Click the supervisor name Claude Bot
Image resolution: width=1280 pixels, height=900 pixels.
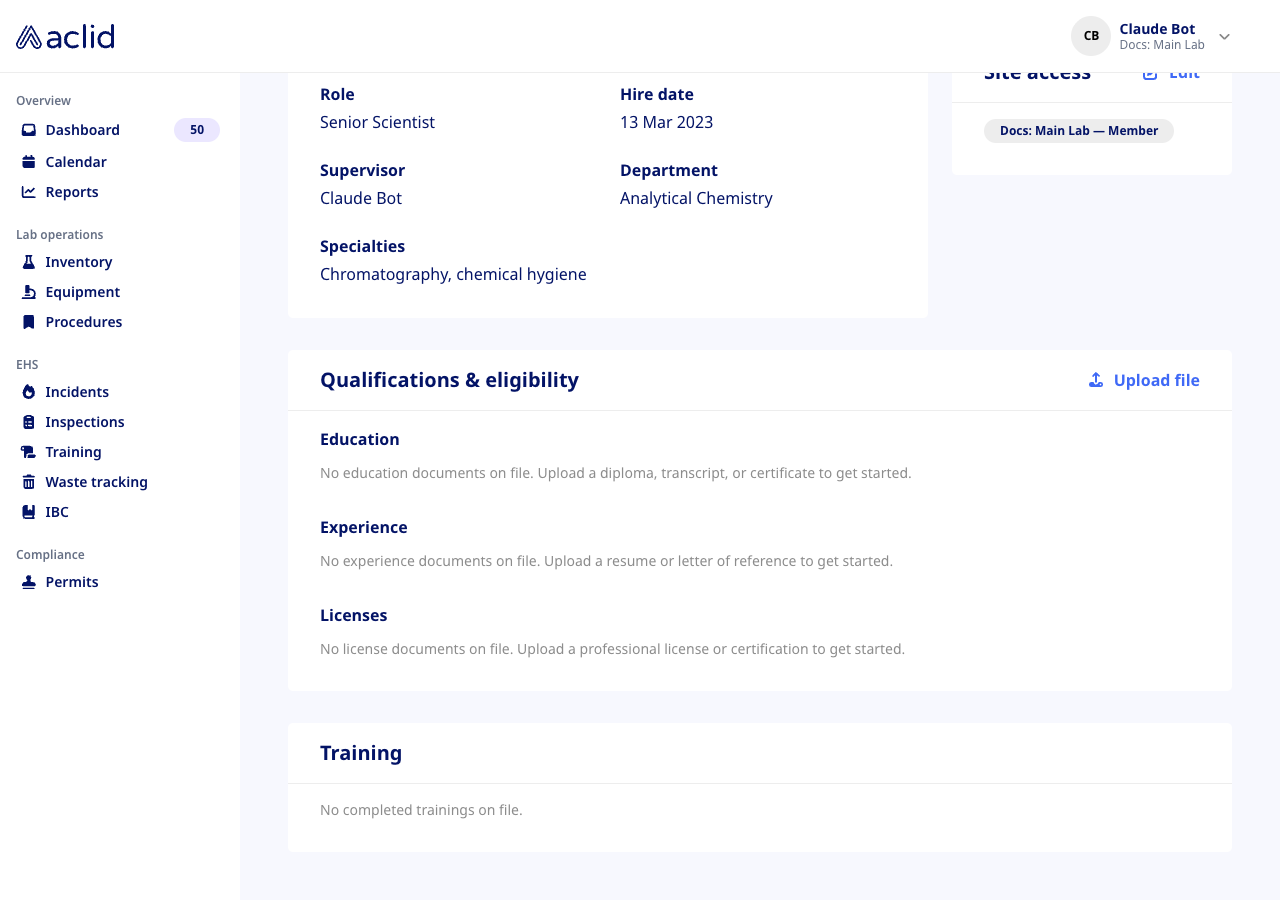click(x=361, y=198)
